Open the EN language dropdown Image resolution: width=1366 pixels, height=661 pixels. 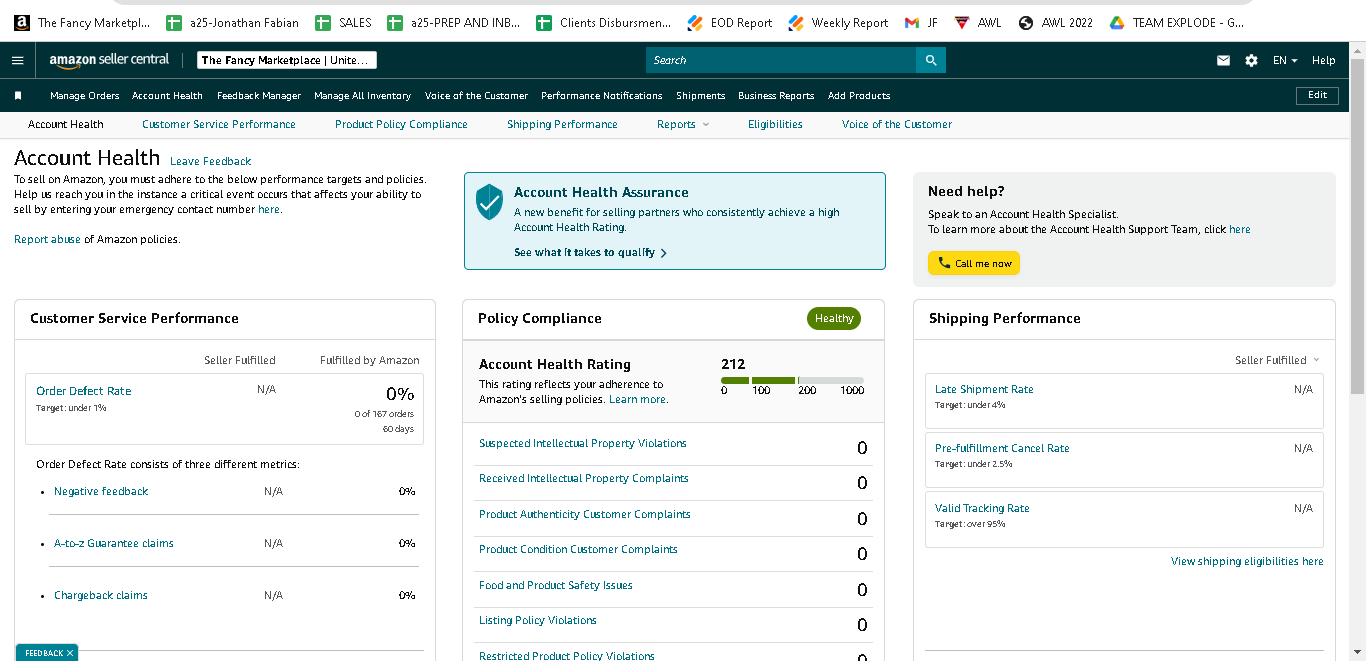click(x=1285, y=60)
